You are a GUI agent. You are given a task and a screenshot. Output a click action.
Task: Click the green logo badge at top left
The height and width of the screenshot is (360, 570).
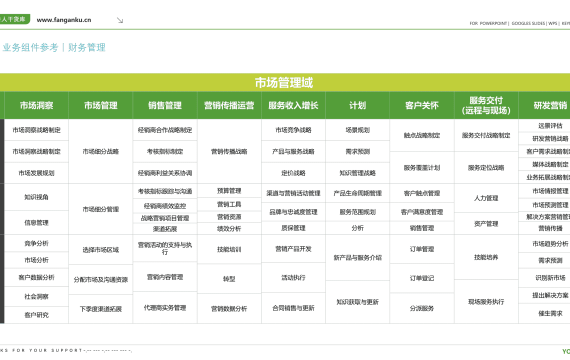tap(14, 19)
